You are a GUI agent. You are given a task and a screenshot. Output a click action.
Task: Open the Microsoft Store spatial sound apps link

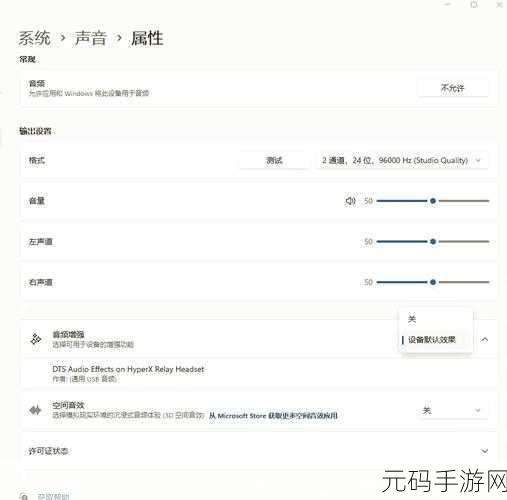pos(273,416)
